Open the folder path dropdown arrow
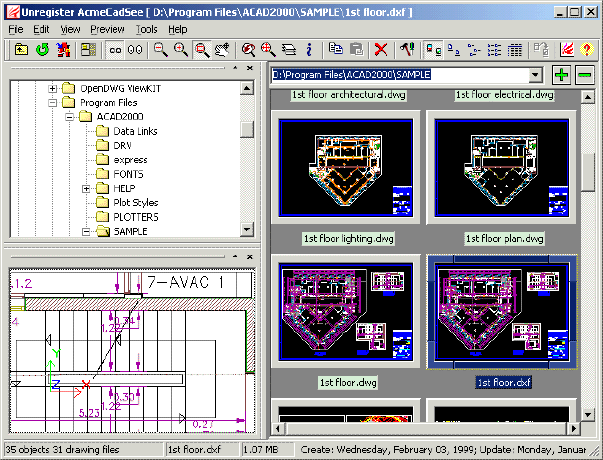 coord(535,75)
